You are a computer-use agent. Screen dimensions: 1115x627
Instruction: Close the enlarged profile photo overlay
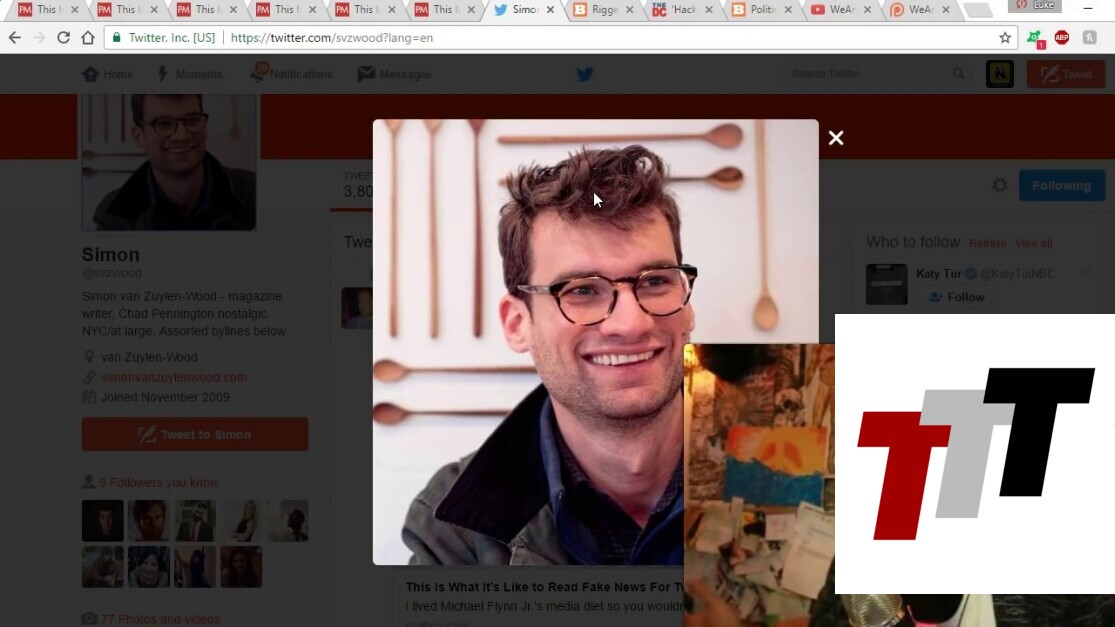pos(836,138)
